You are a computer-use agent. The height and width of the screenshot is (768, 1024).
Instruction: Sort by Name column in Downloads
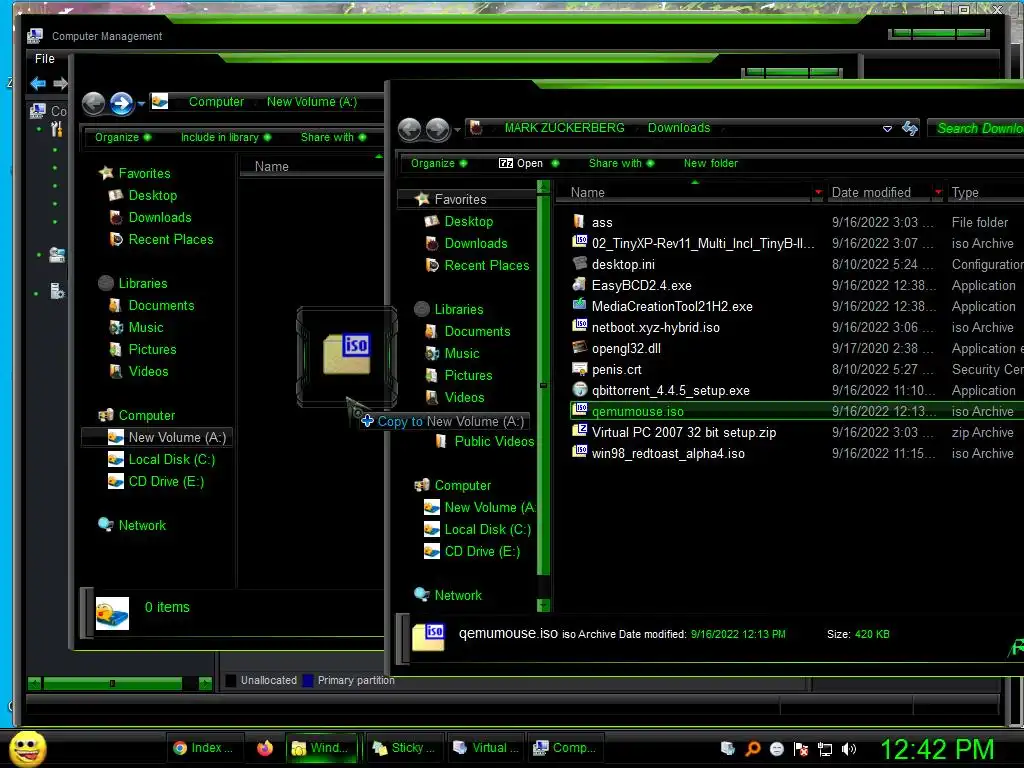pyautogui.click(x=588, y=193)
